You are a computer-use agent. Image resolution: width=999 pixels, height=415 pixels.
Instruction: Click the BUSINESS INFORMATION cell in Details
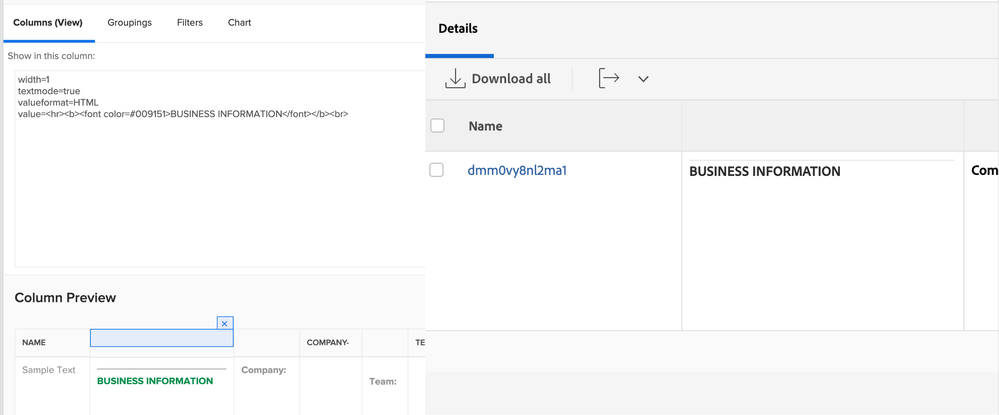[x=765, y=171]
